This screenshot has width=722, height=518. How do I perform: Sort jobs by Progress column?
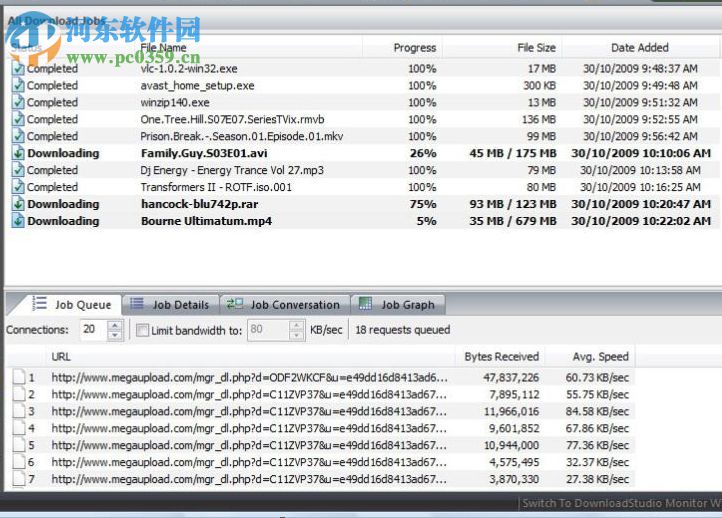tap(415, 47)
